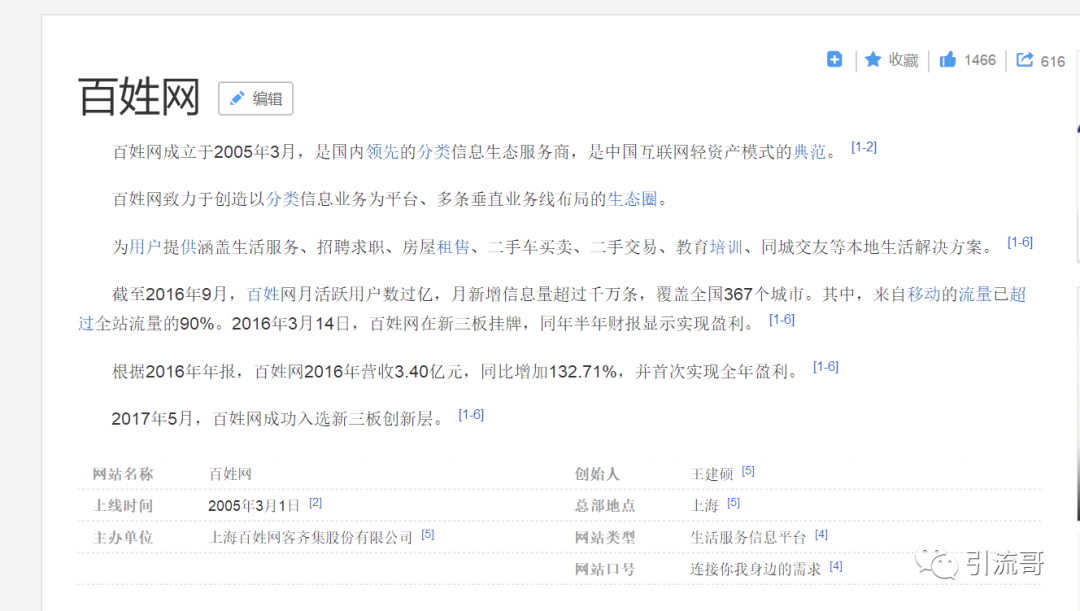Follow the 生态圈 link
This screenshot has width=1080, height=611.
tap(632, 199)
